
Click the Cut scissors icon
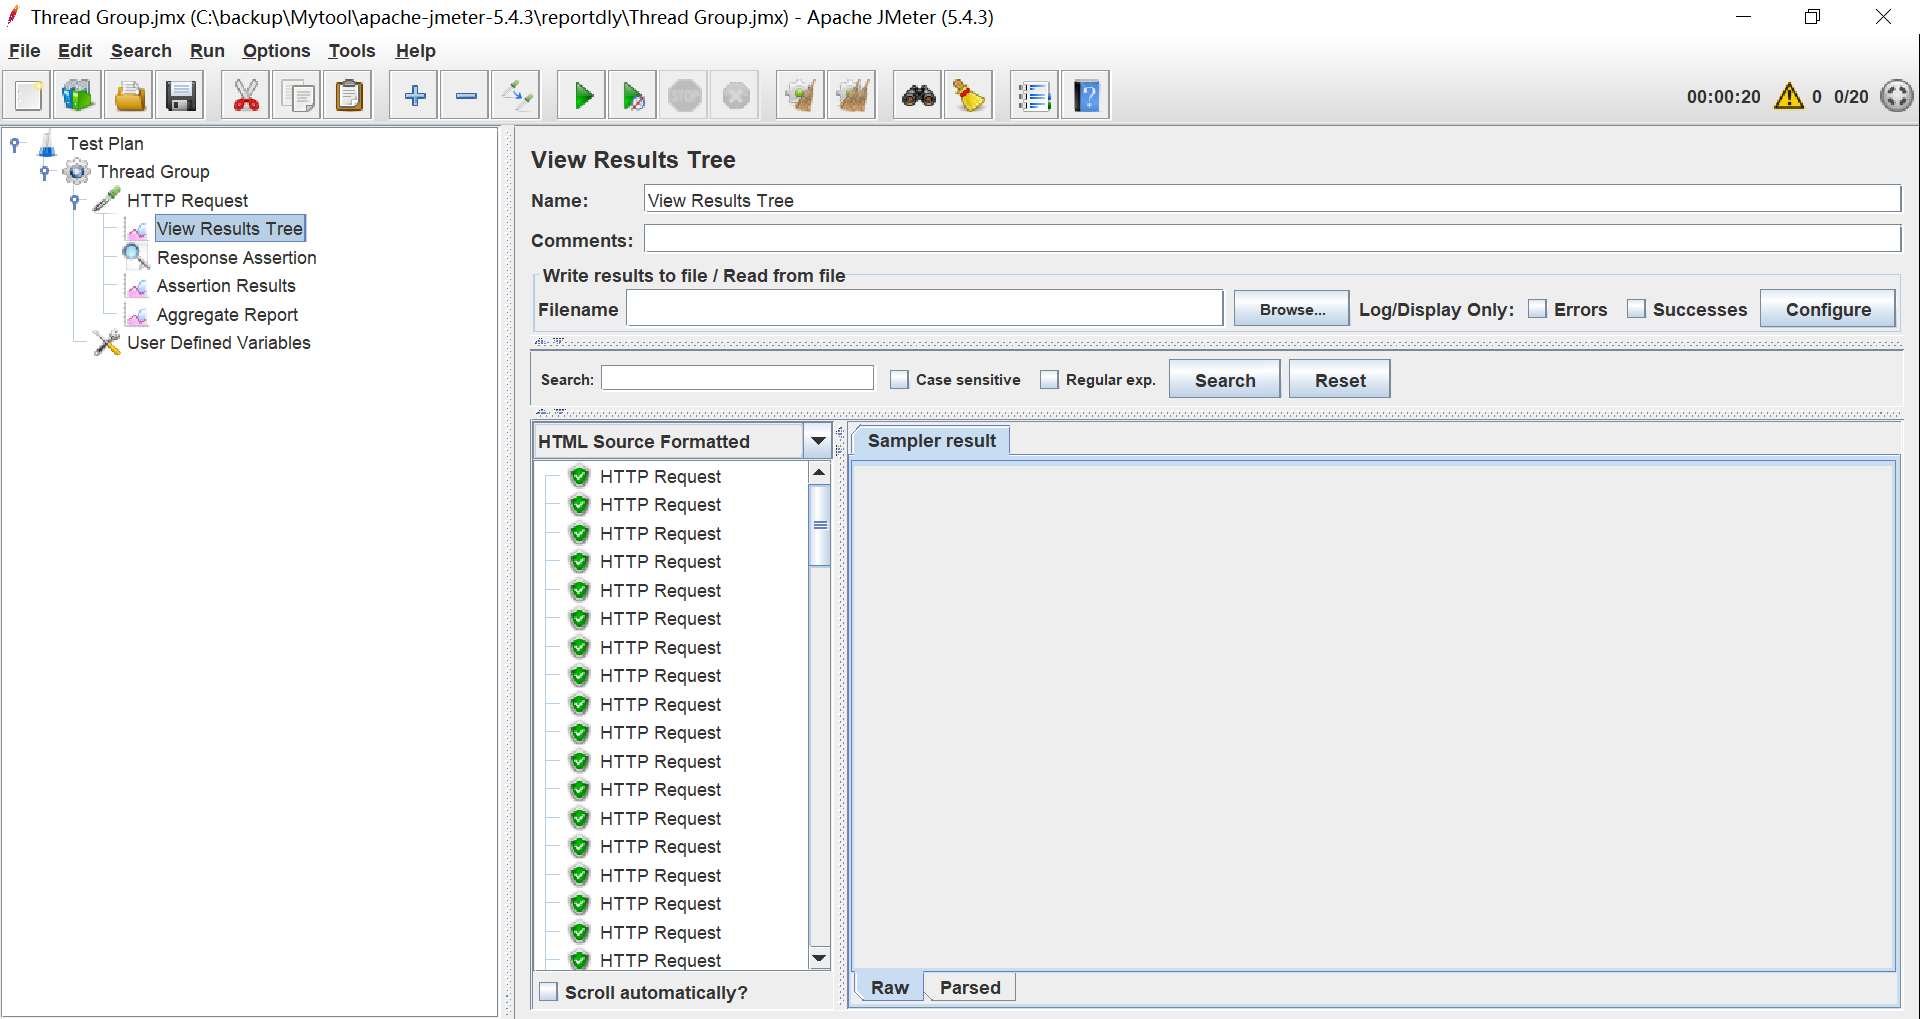(246, 96)
